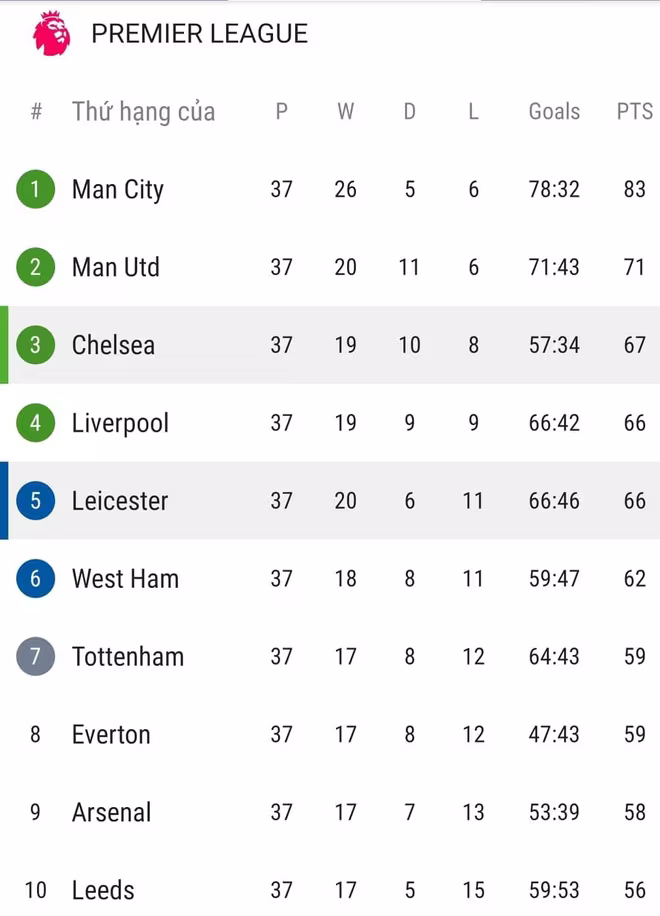Image resolution: width=660 pixels, height=916 pixels.
Task: Click West Ham's dark blue rank circle
Action: click(x=35, y=579)
